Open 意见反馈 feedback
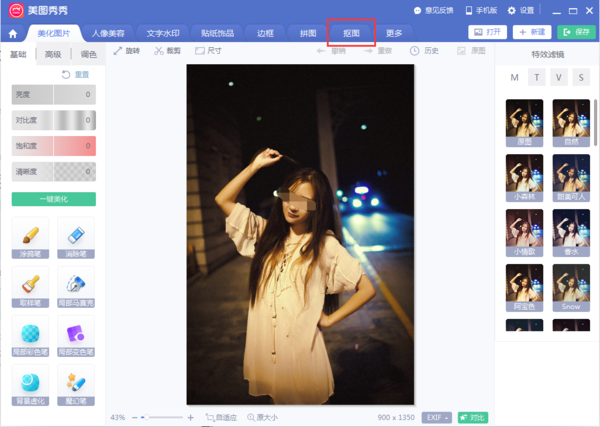Image resolution: width=600 pixels, height=427 pixels. tap(434, 11)
